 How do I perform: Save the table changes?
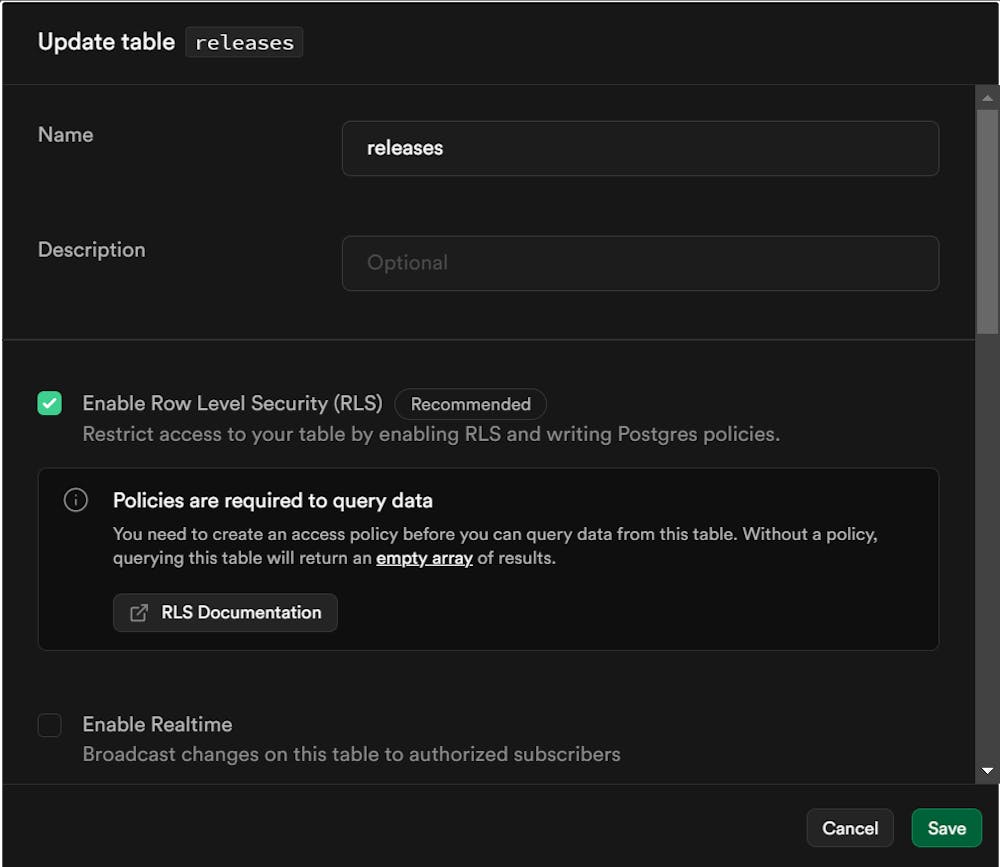click(946, 828)
